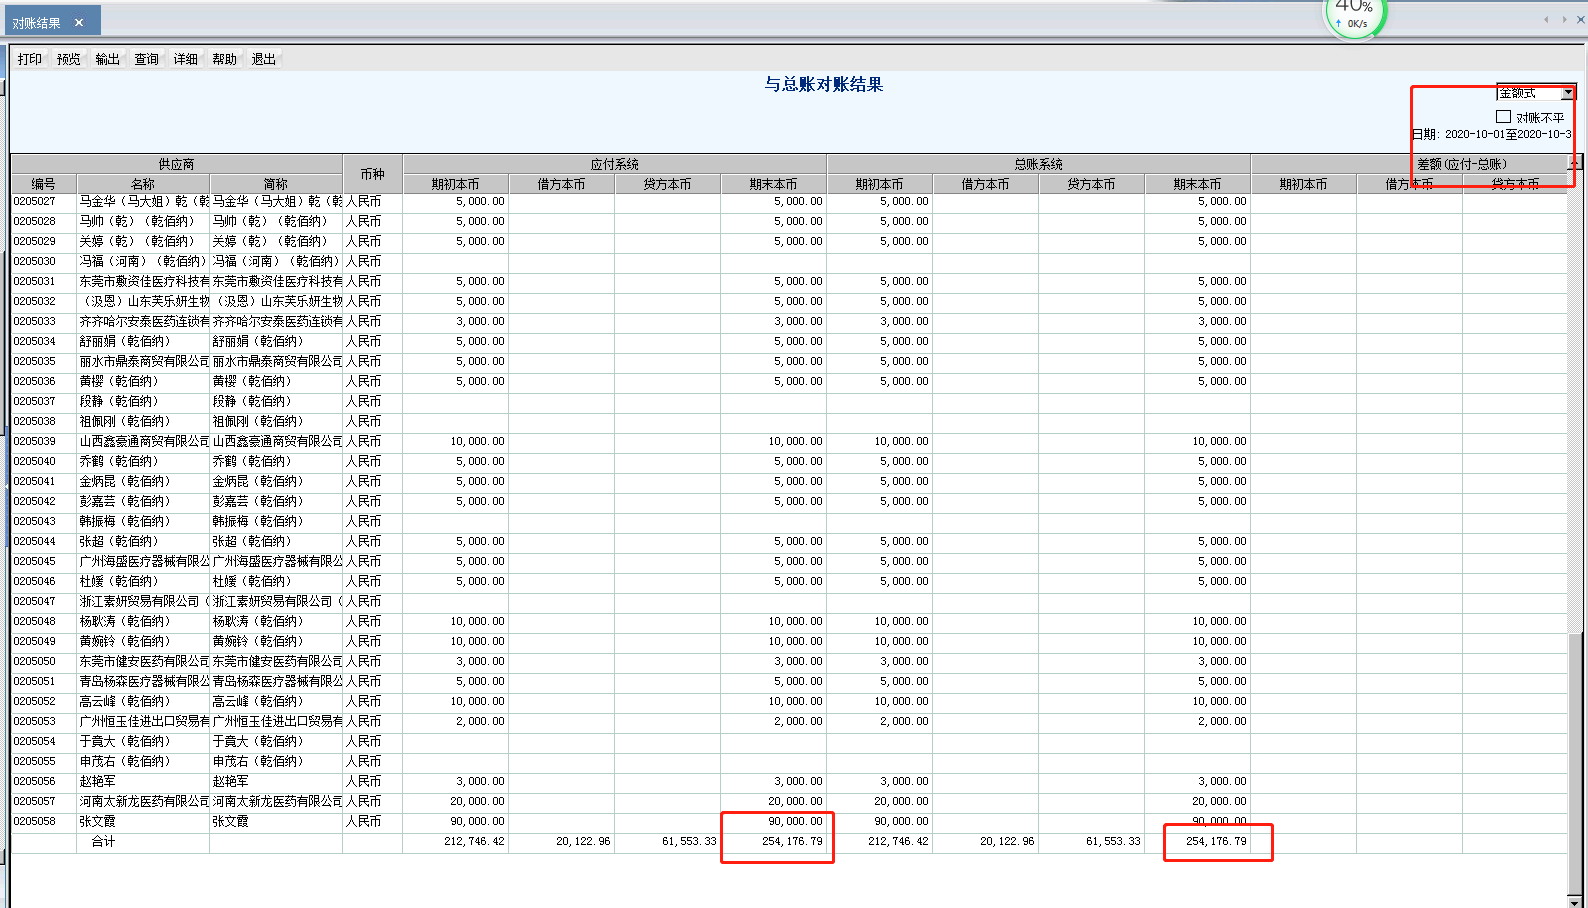Image resolution: width=1588 pixels, height=908 pixels.
Task: Select row 0205037 段静 name cell
Action: point(143,401)
